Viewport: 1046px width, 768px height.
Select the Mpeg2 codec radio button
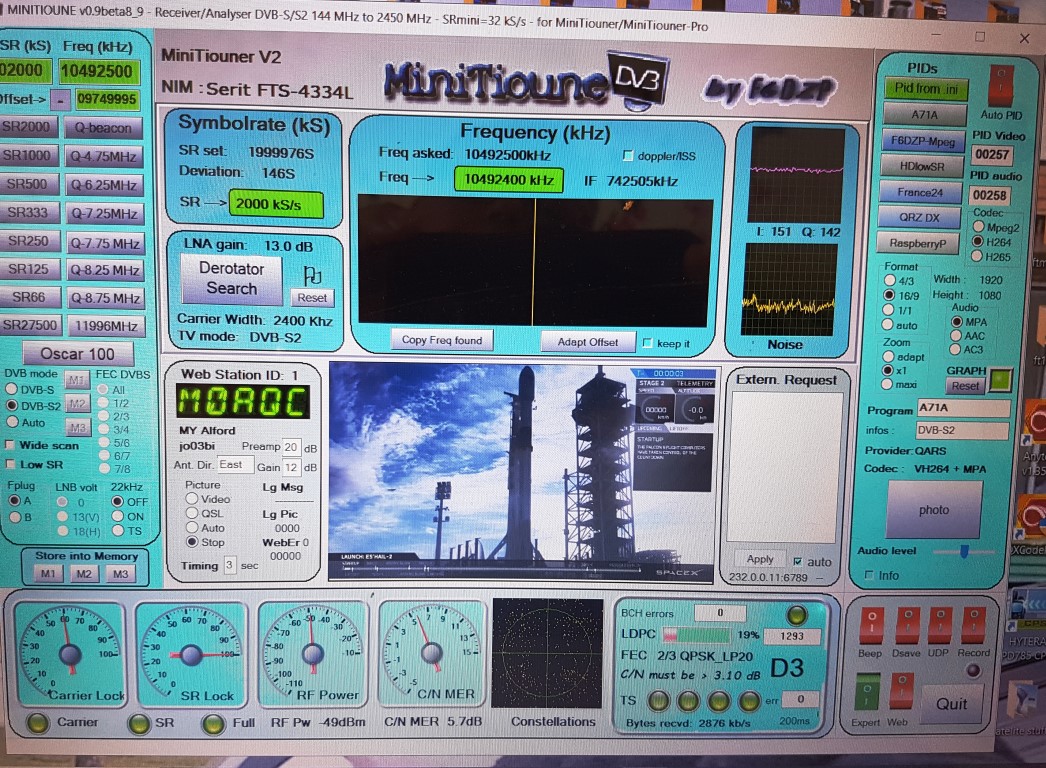click(979, 227)
